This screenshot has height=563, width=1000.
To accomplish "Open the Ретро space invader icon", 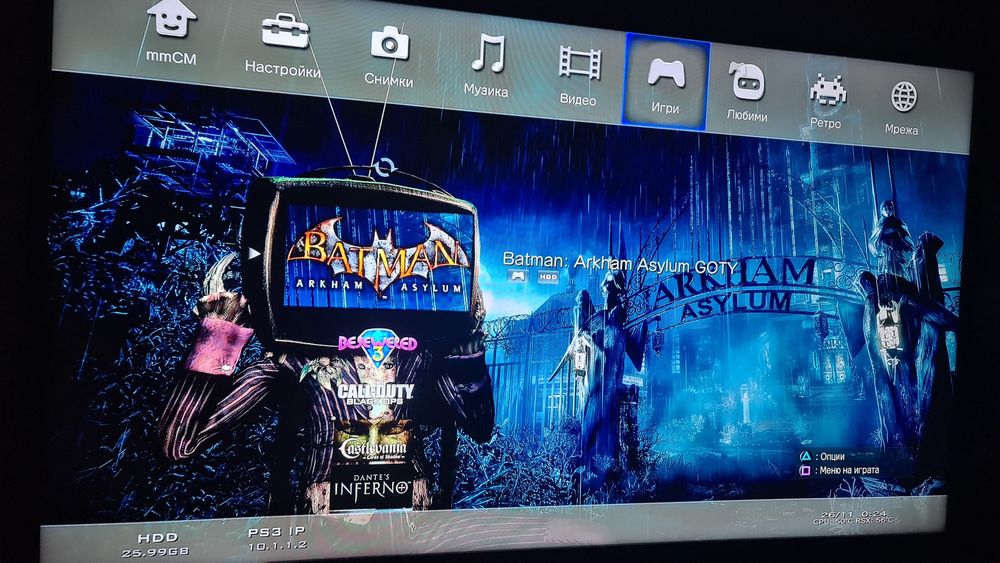I will (828, 90).
